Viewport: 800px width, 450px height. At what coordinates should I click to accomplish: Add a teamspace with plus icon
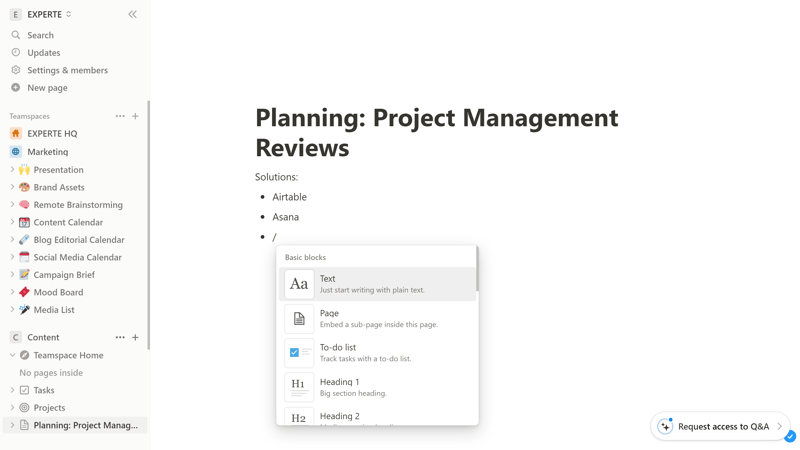click(135, 116)
